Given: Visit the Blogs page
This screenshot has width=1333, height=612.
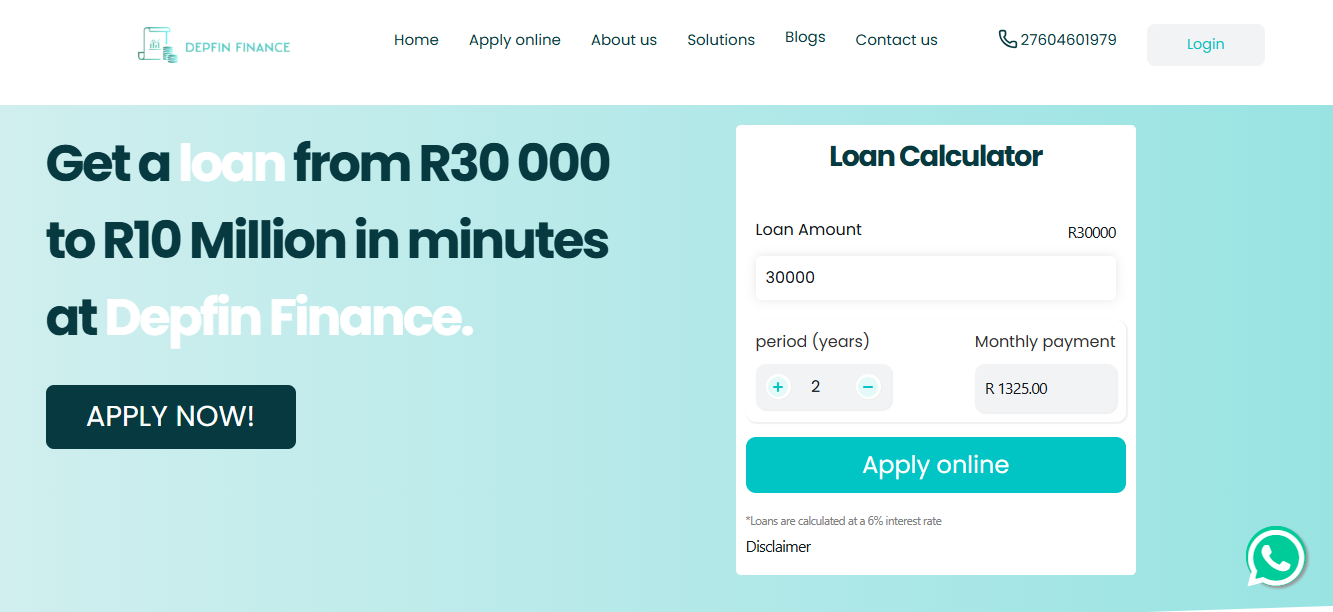Looking at the screenshot, I should click(805, 37).
